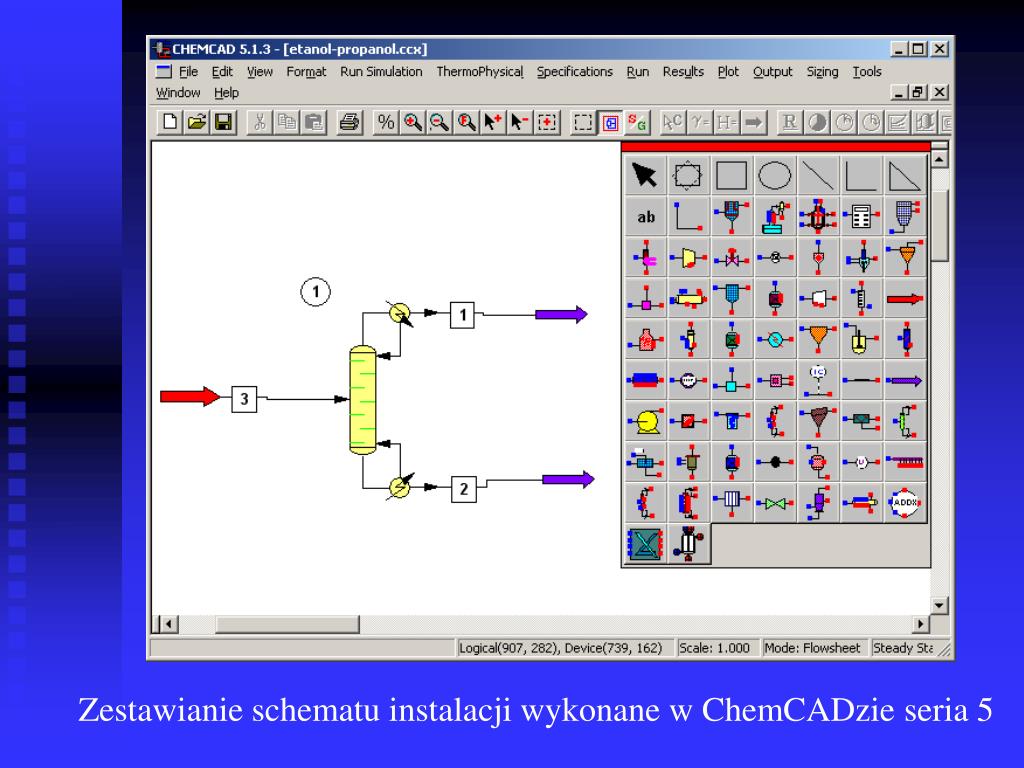This screenshot has width=1024, height=768.
Task: Select the diagonal line tool in palette
Action: pyautogui.click(x=818, y=175)
